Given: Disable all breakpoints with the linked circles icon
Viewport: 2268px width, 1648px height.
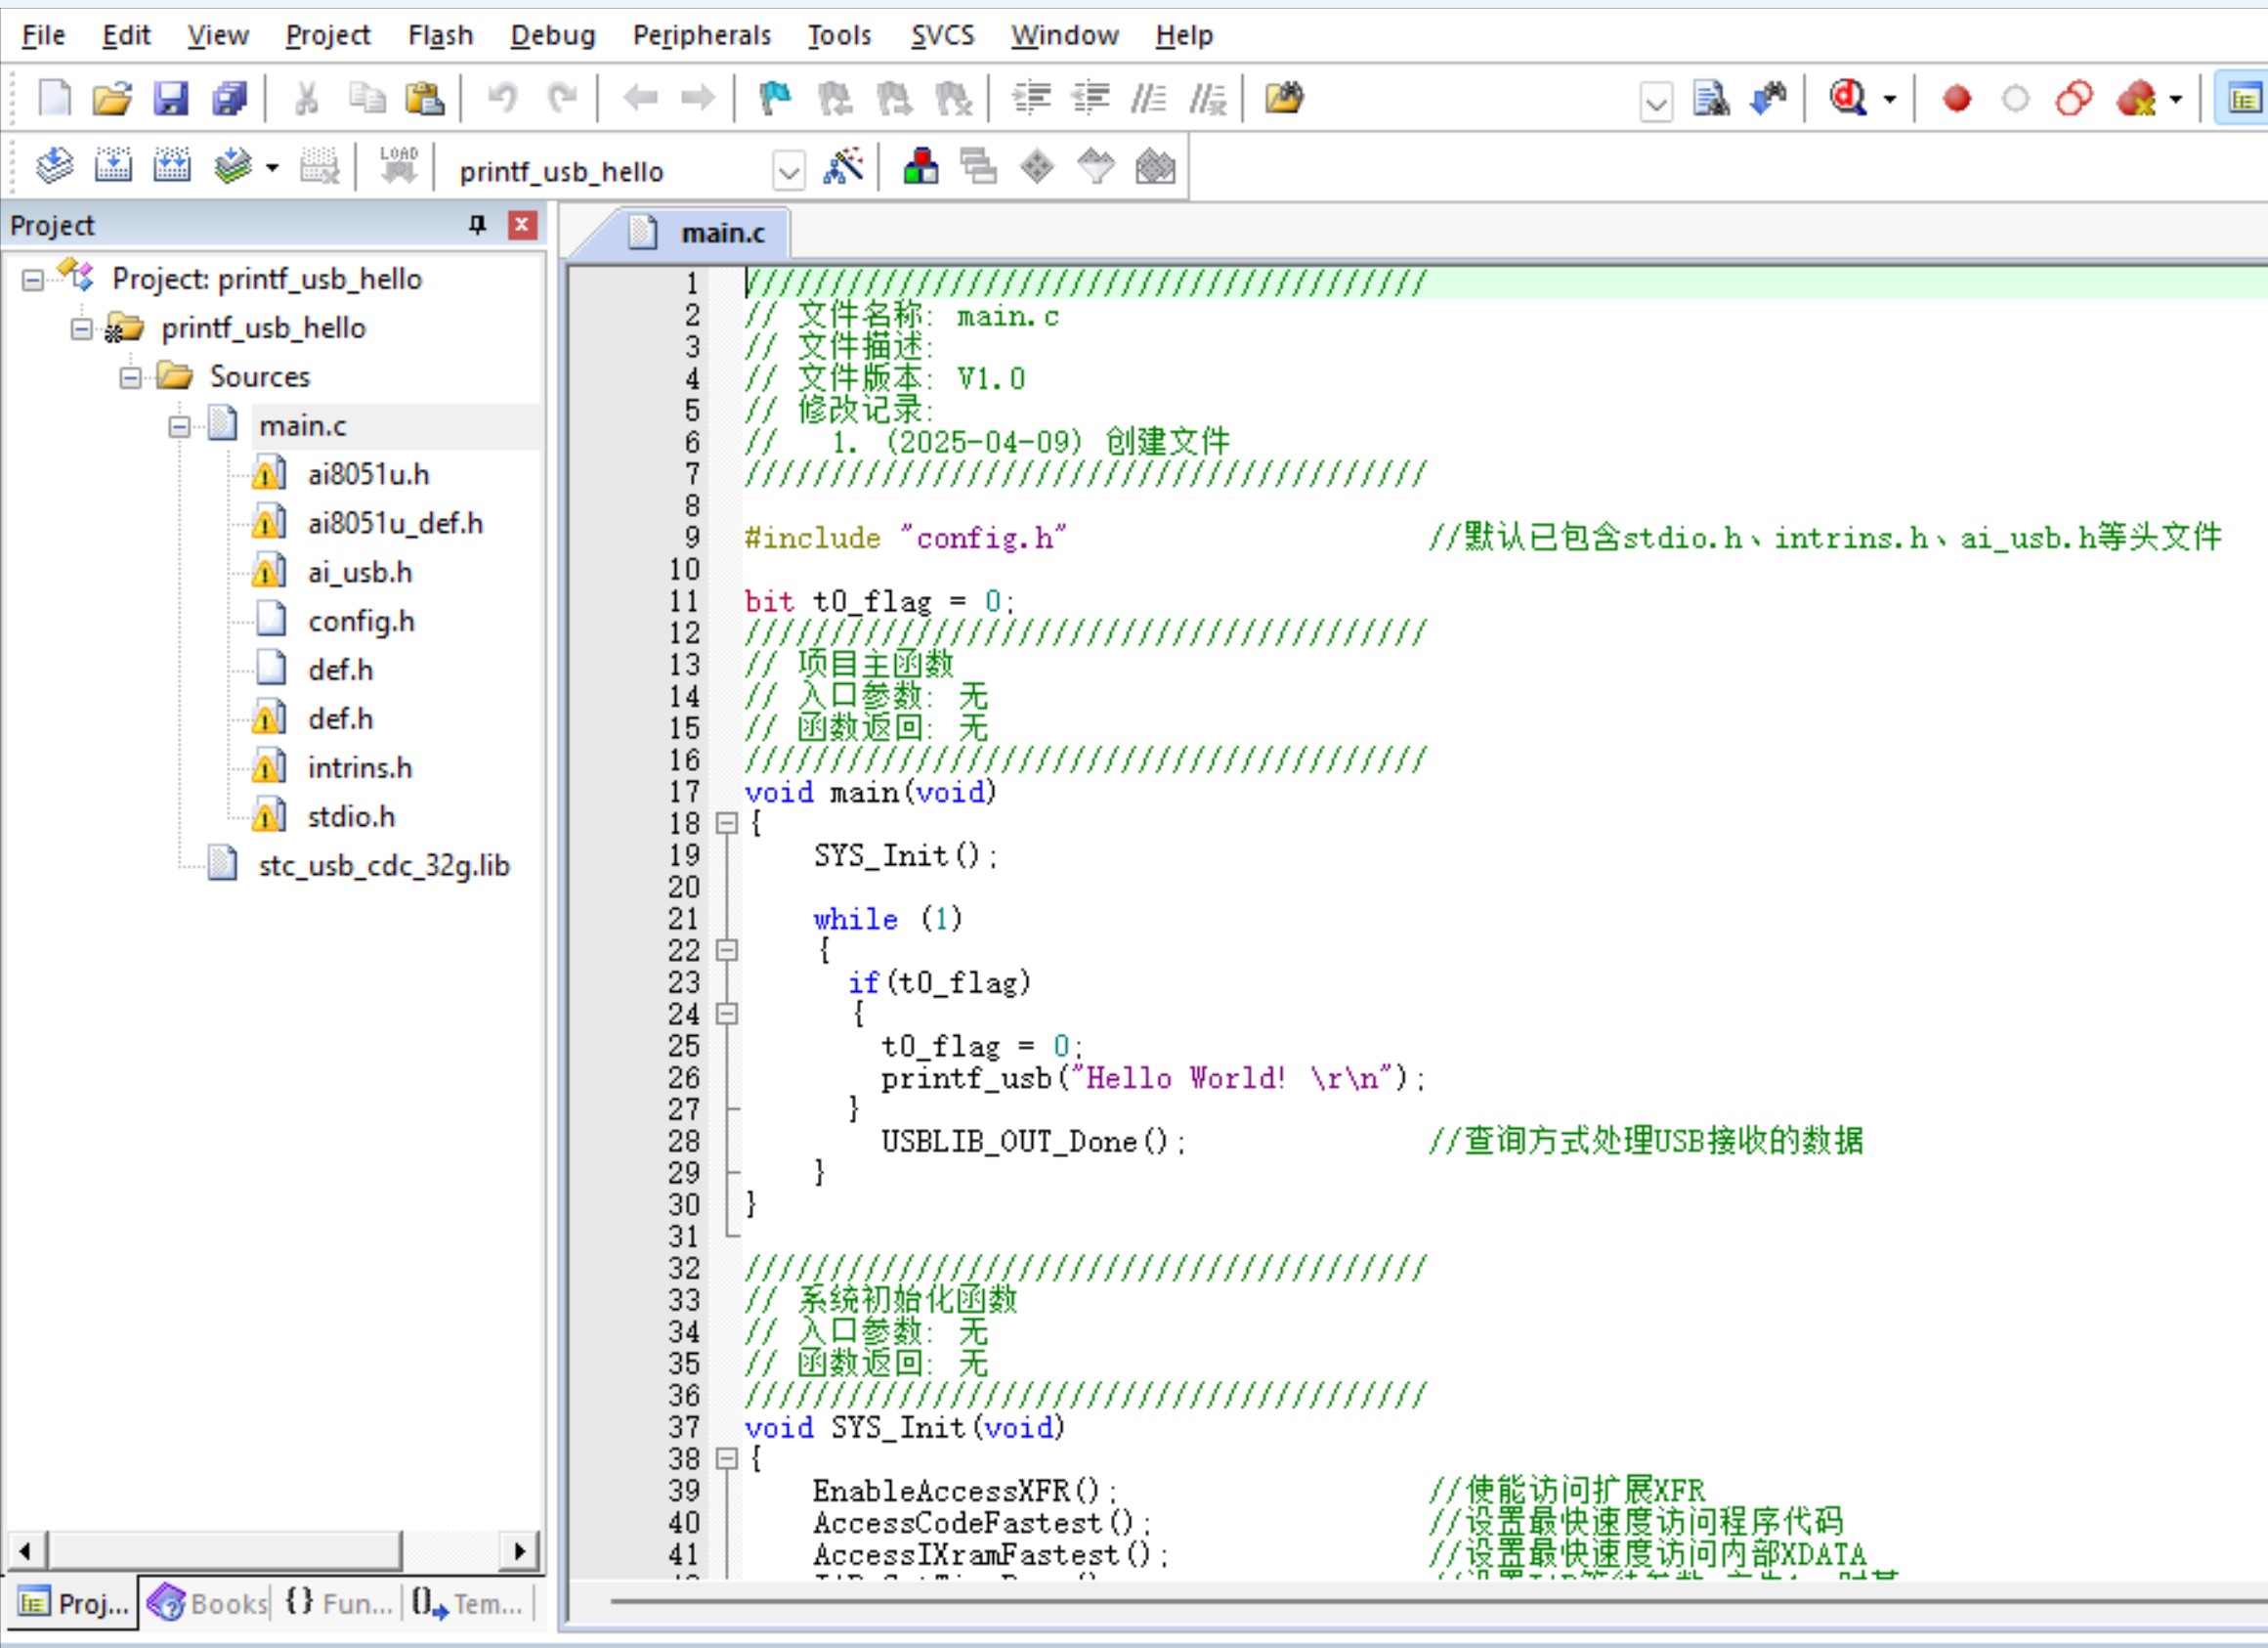Looking at the screenshot, I should pyautogui.click(x=2074, y=99).
